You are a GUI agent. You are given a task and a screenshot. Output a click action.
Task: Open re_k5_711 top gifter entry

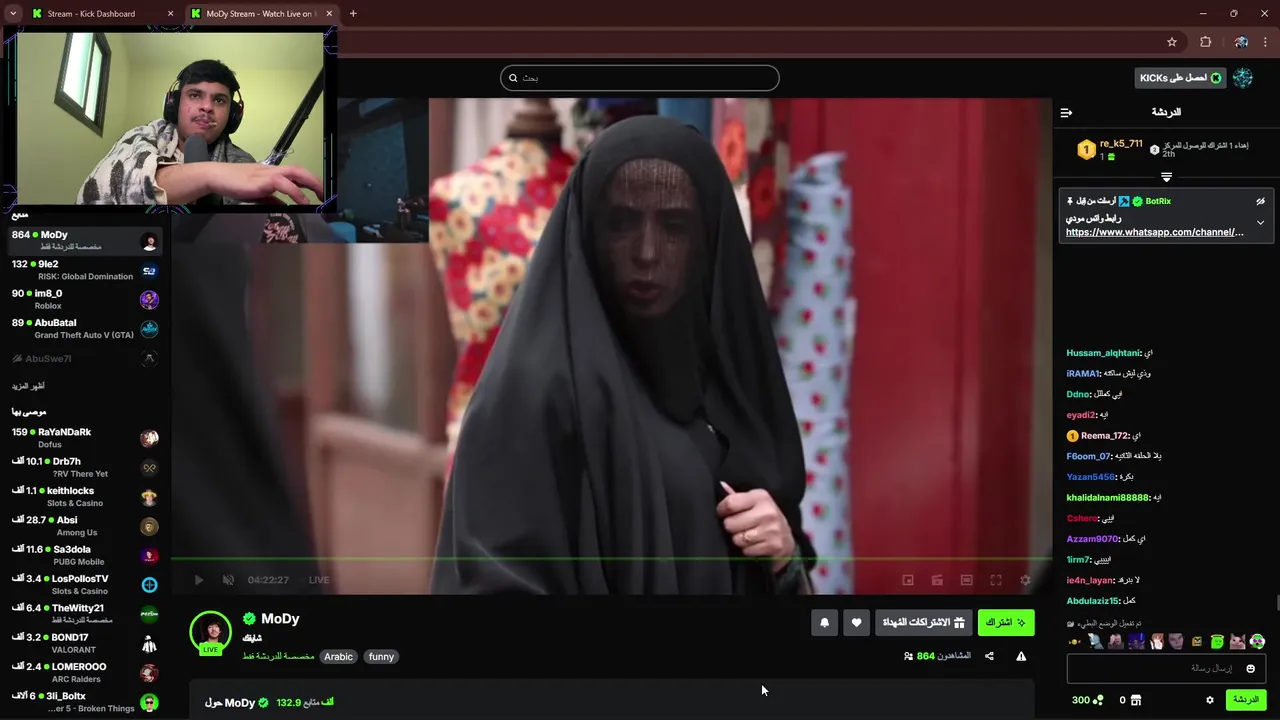[x=1109, y=150]
